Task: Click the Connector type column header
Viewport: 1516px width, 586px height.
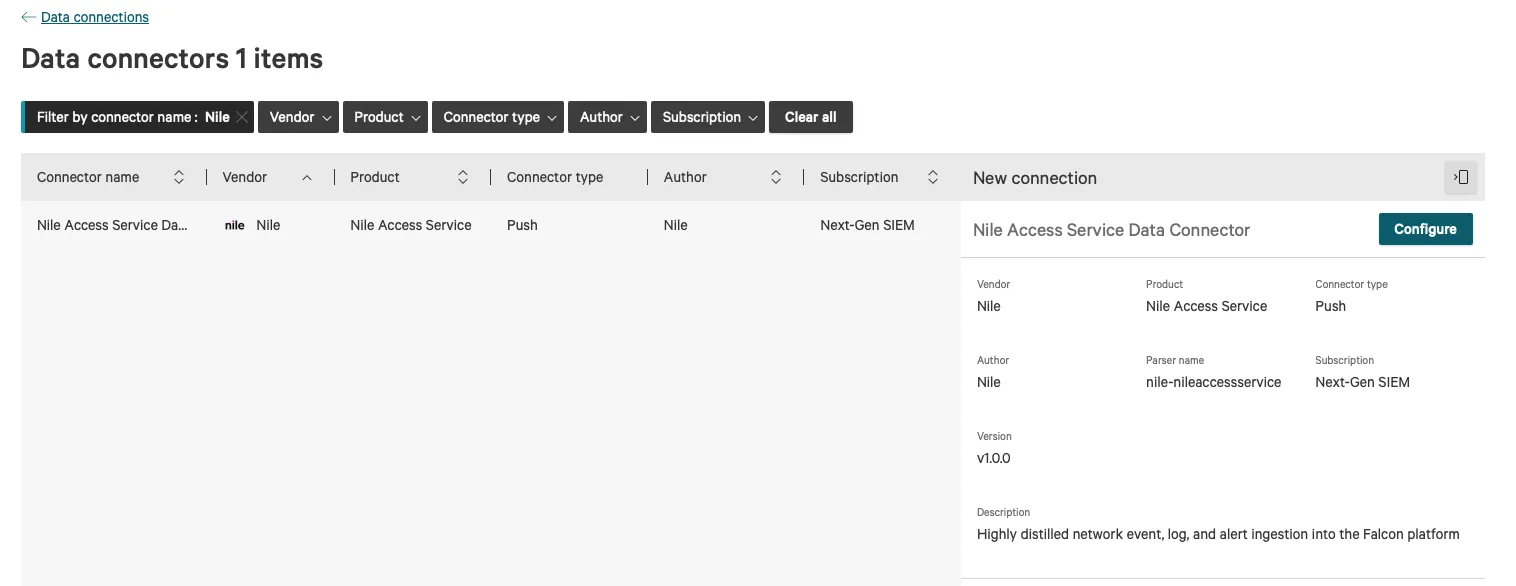Action: point(555,177)
